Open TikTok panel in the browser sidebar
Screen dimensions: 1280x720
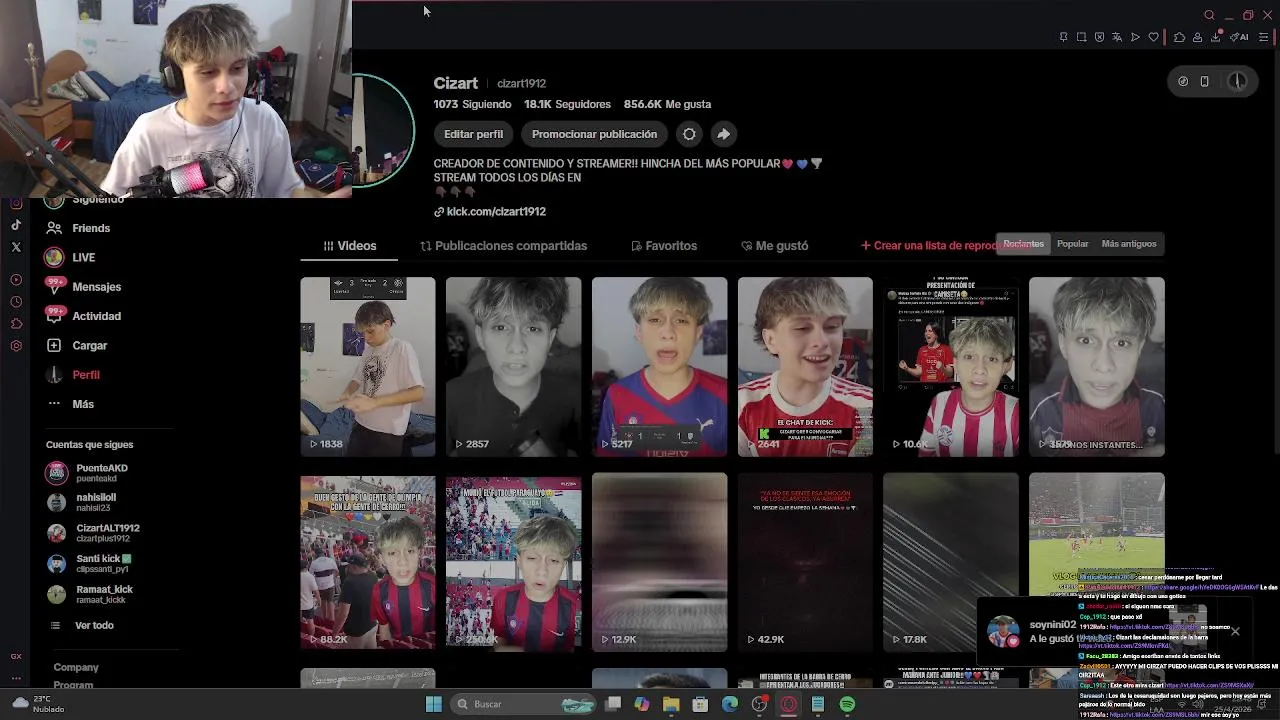click(16, 225)
